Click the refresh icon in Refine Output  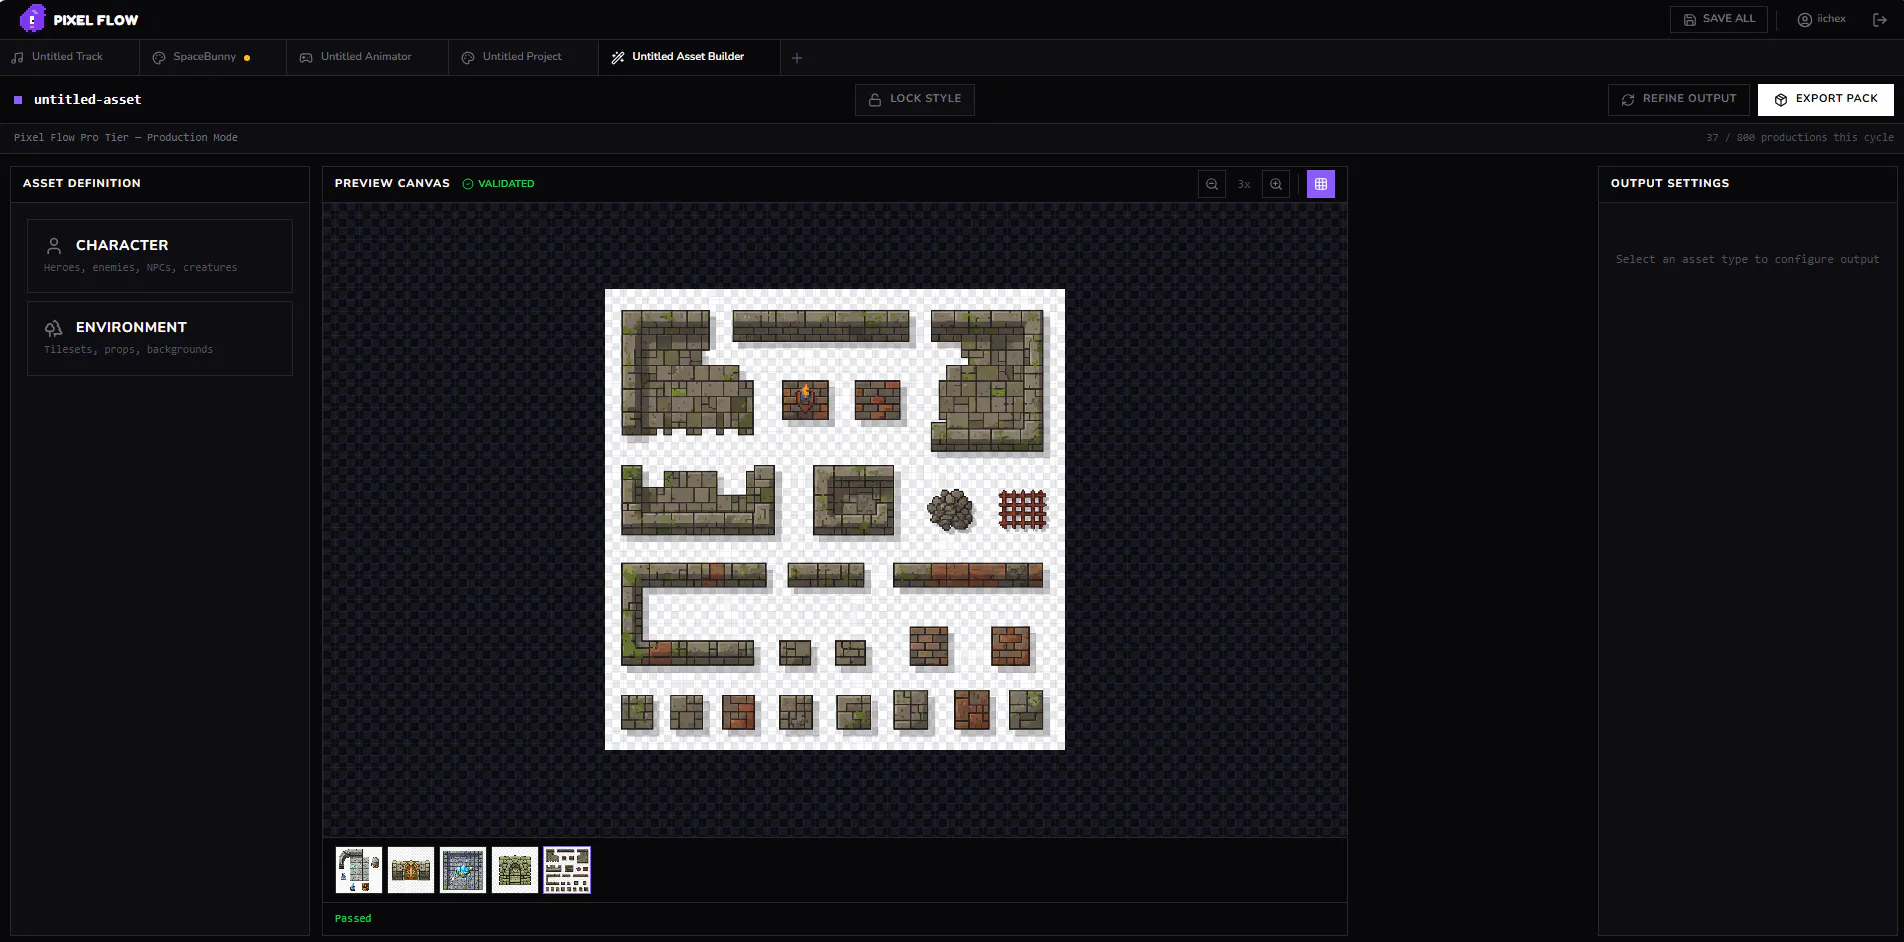tap(1628, 100)
